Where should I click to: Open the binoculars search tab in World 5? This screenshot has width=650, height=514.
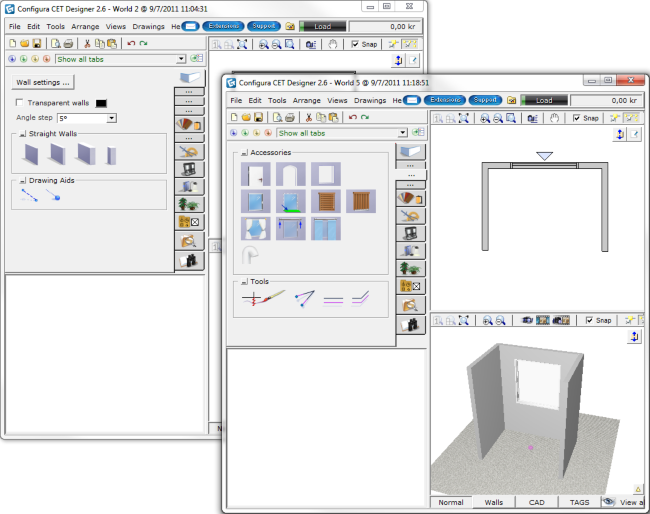pyautogui.click(x=410, y=325)
